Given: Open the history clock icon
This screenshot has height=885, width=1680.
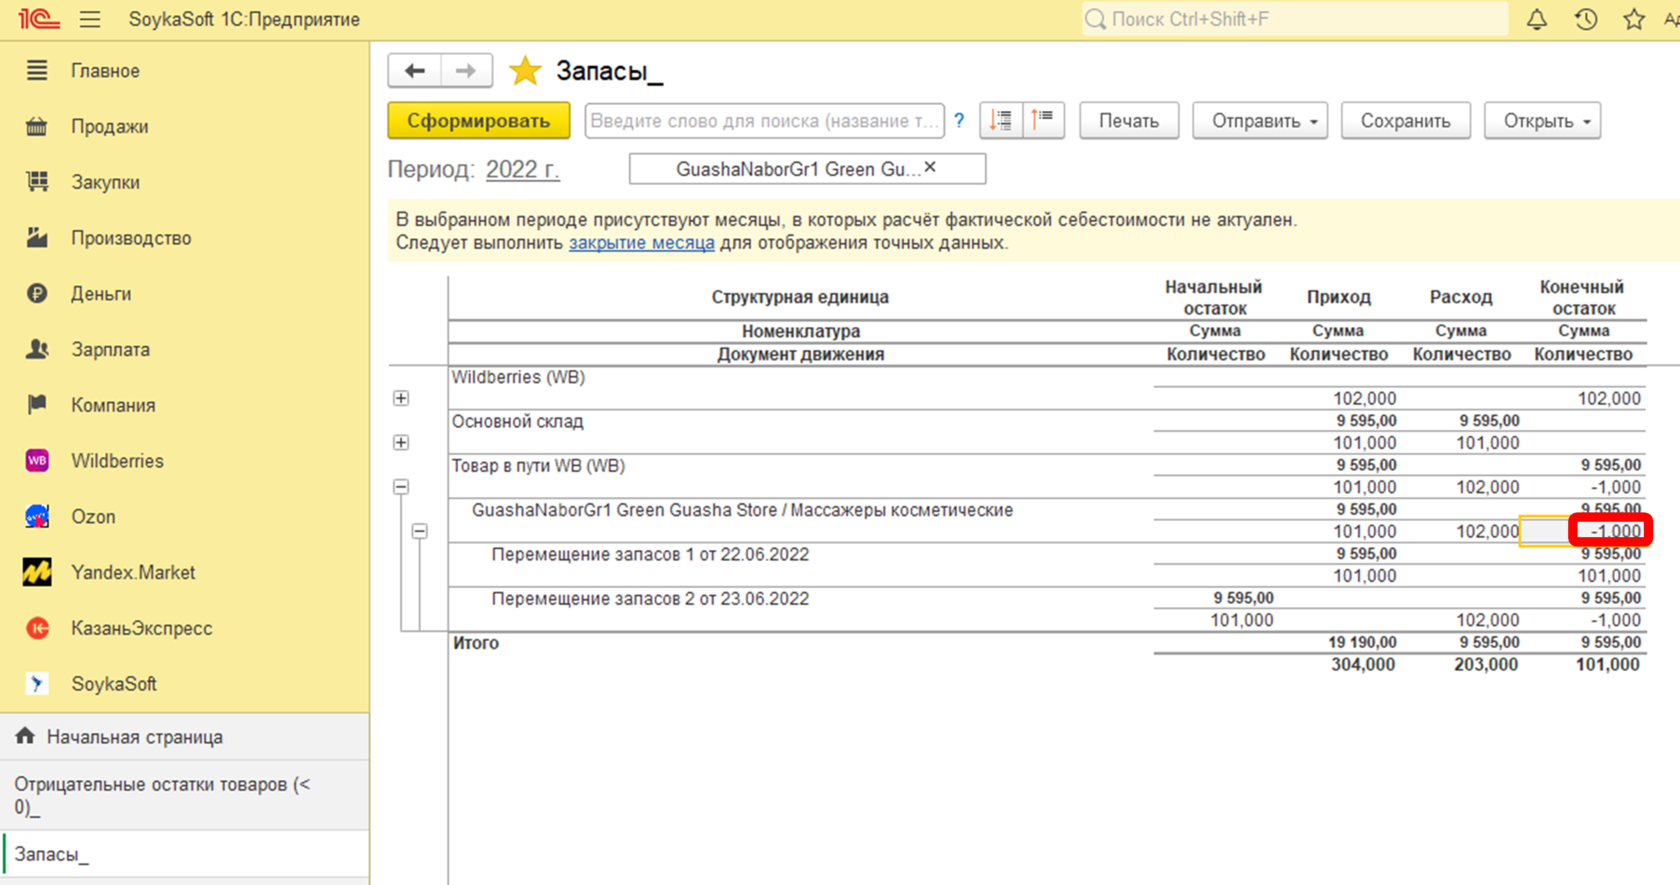Looking at the screenshot, I should tap(1585, 19).
